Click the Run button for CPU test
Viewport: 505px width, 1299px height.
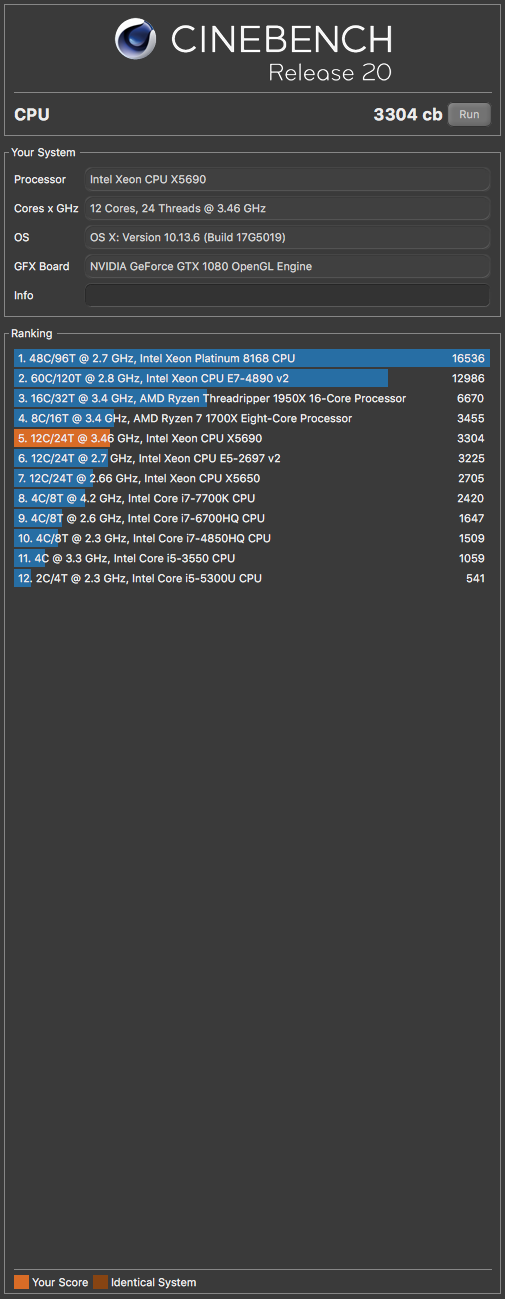coord(469,114)
